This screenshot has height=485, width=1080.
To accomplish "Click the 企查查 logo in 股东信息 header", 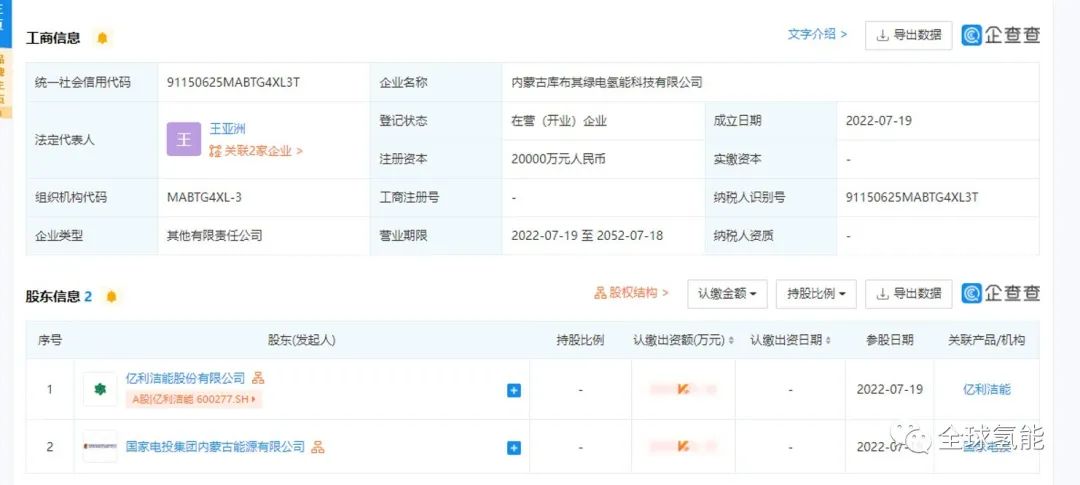I will (x=1001, y=293).
